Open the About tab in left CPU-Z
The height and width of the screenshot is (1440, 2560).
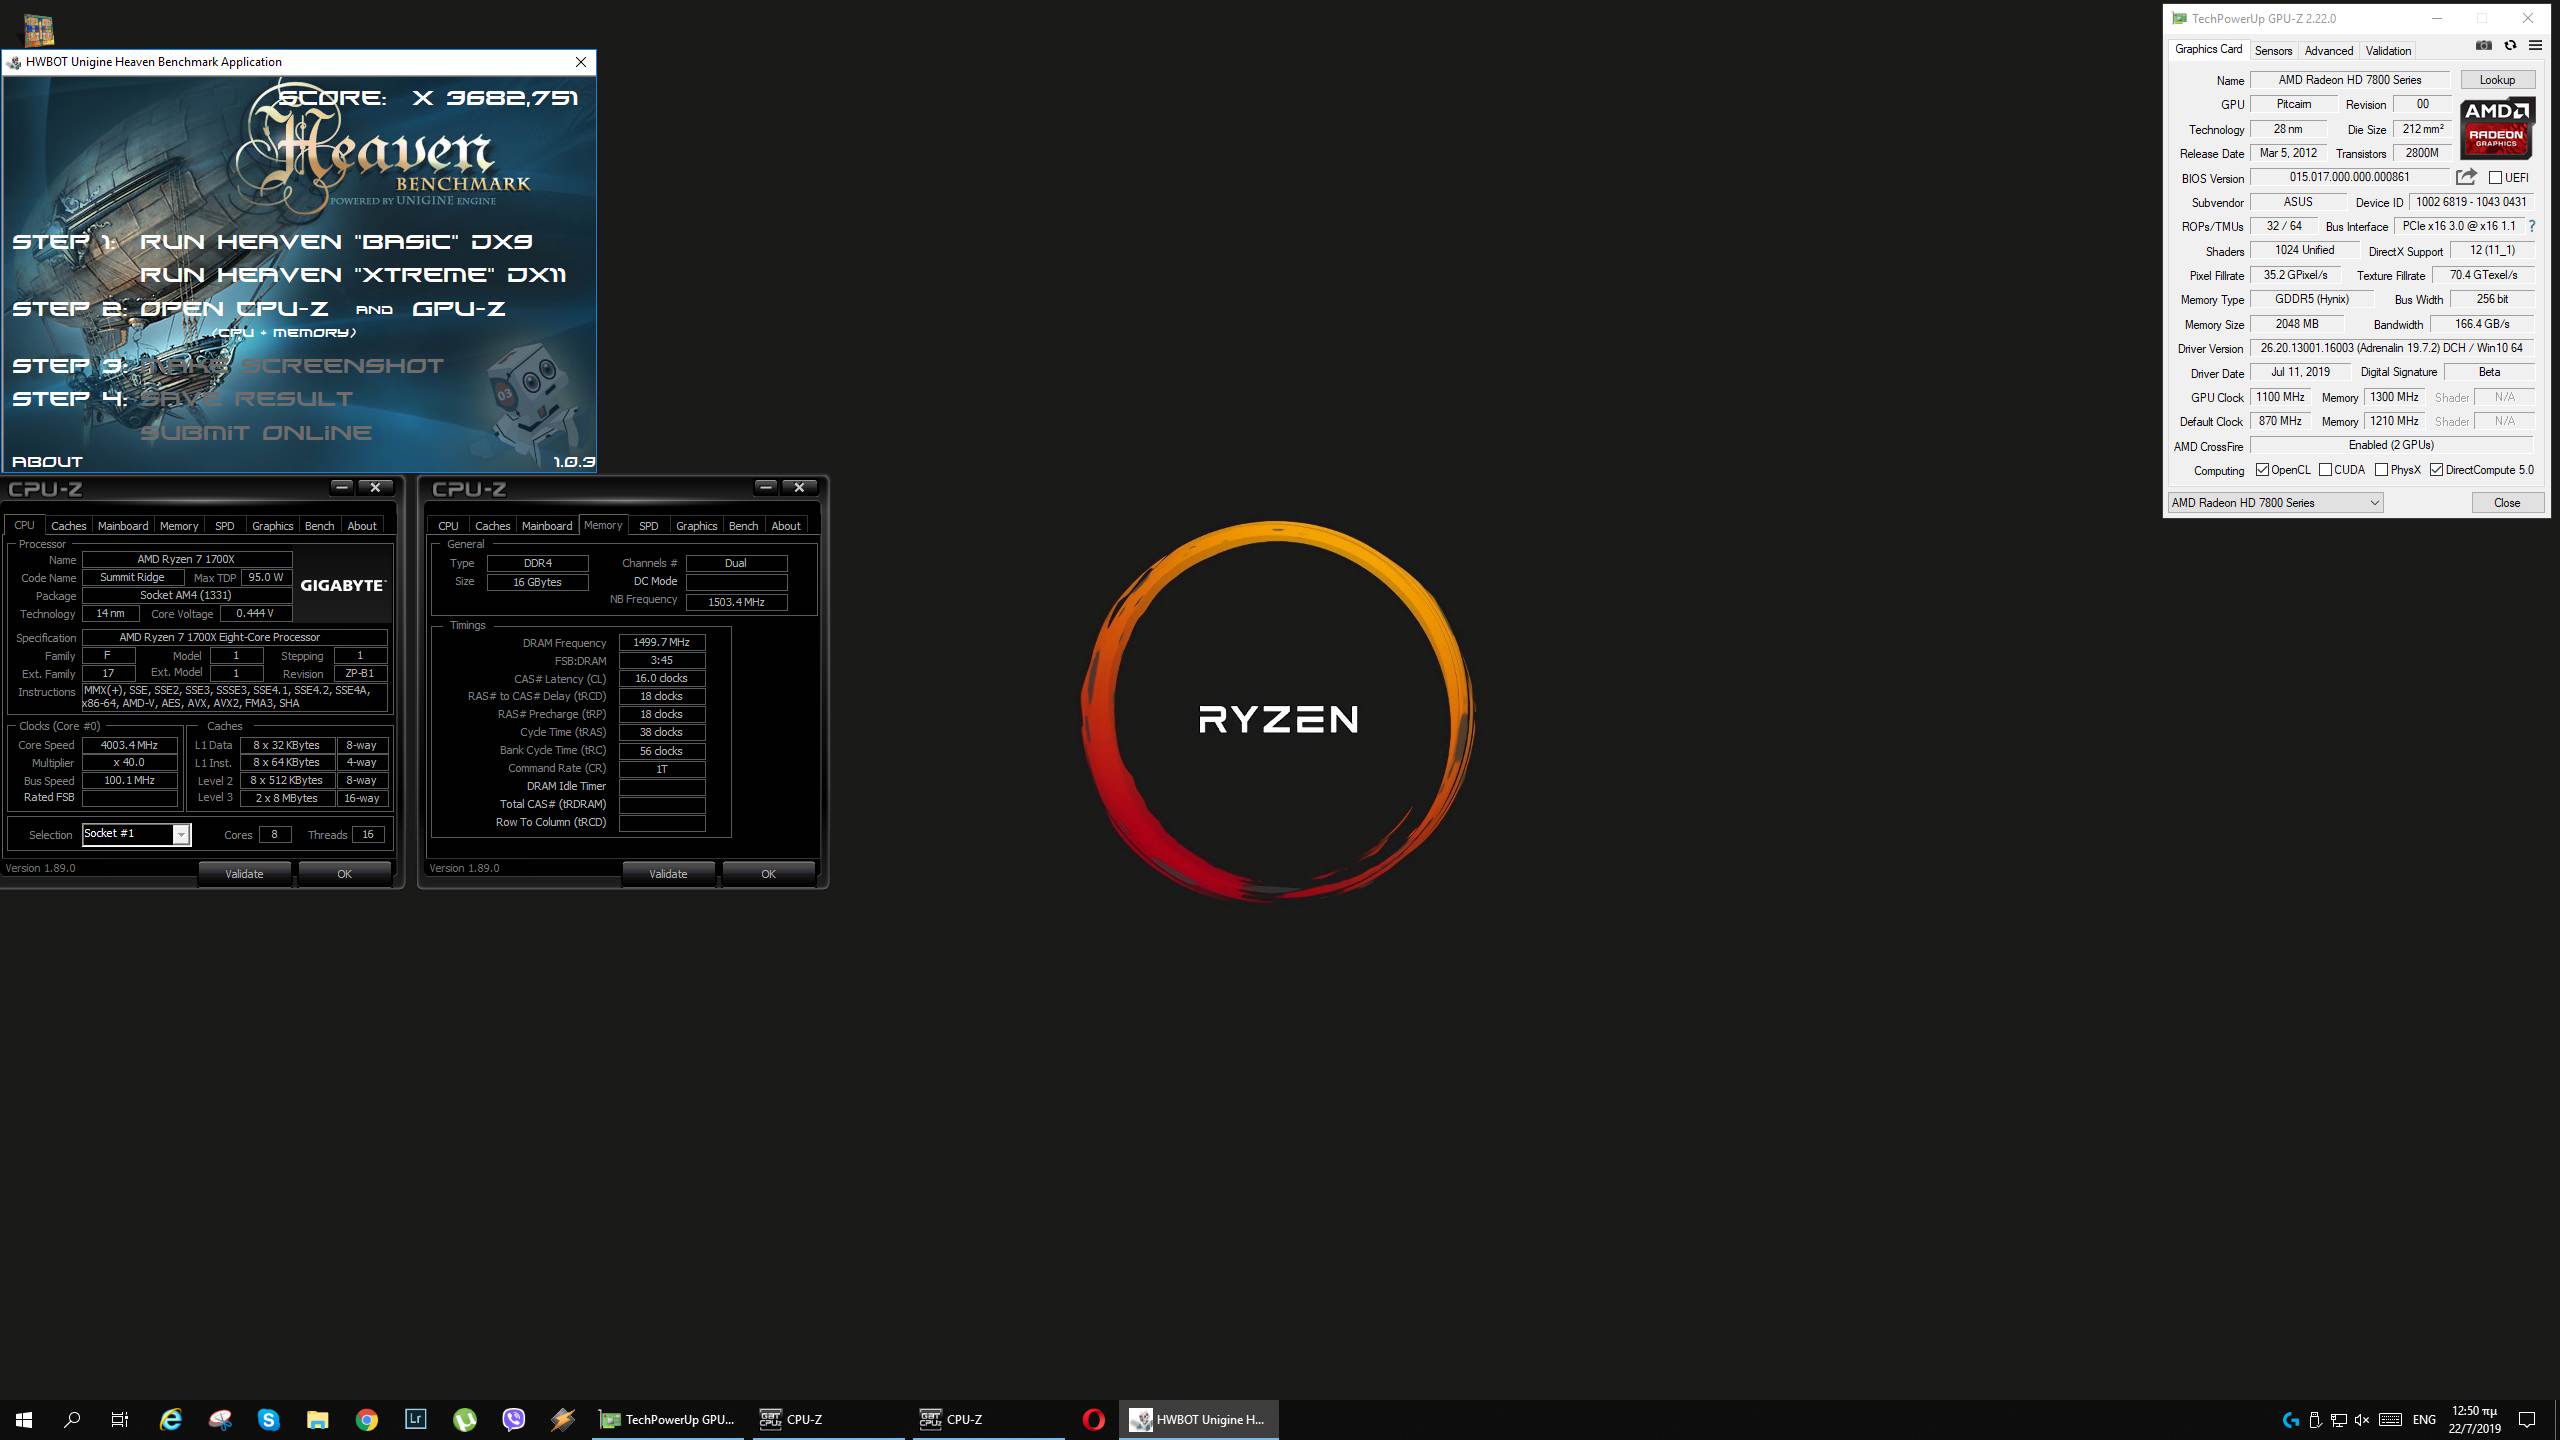362,526
